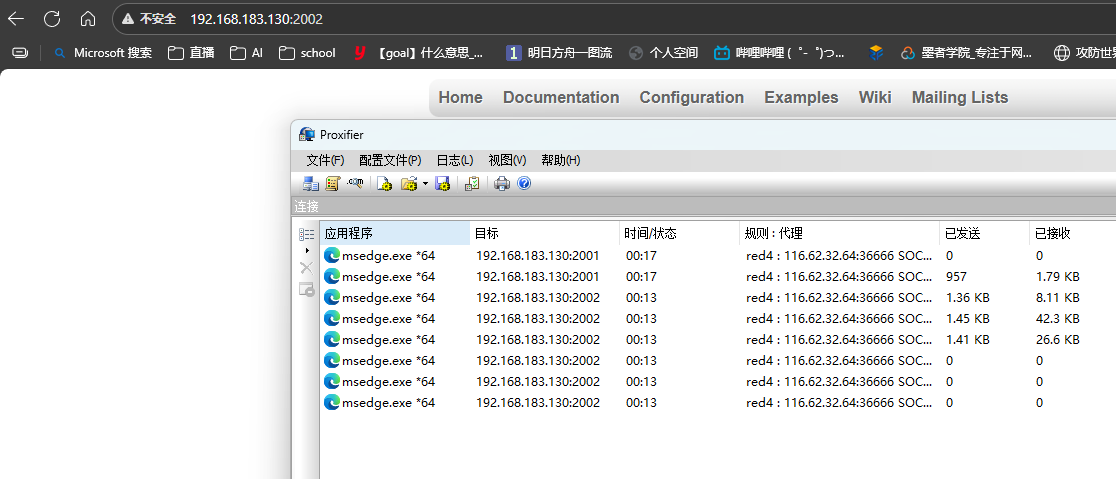Screen dimensions: 1116x479
Task: Open 攻防世界 bookmark
Action: pyautogui.click(x=1085, y=53)
